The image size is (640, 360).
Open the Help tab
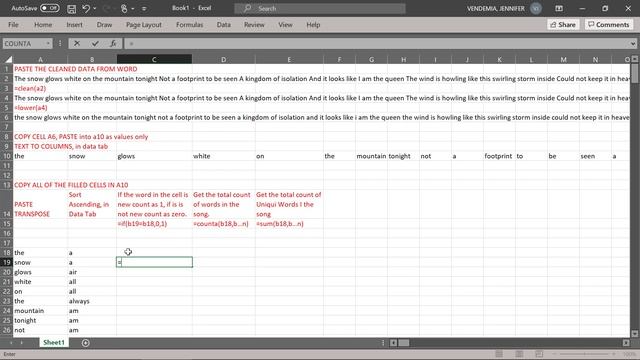pos(313,25)
